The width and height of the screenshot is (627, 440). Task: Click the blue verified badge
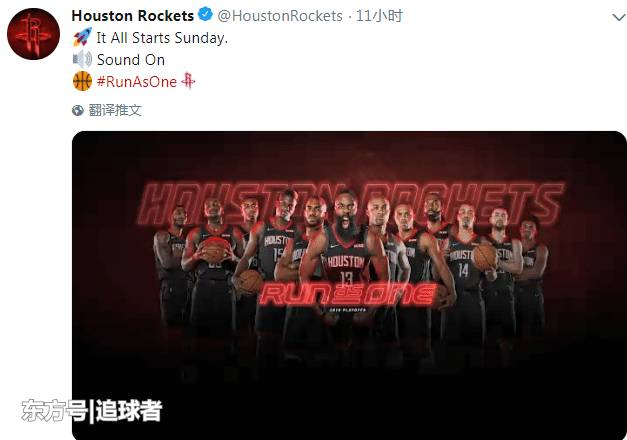pos(205,15)
